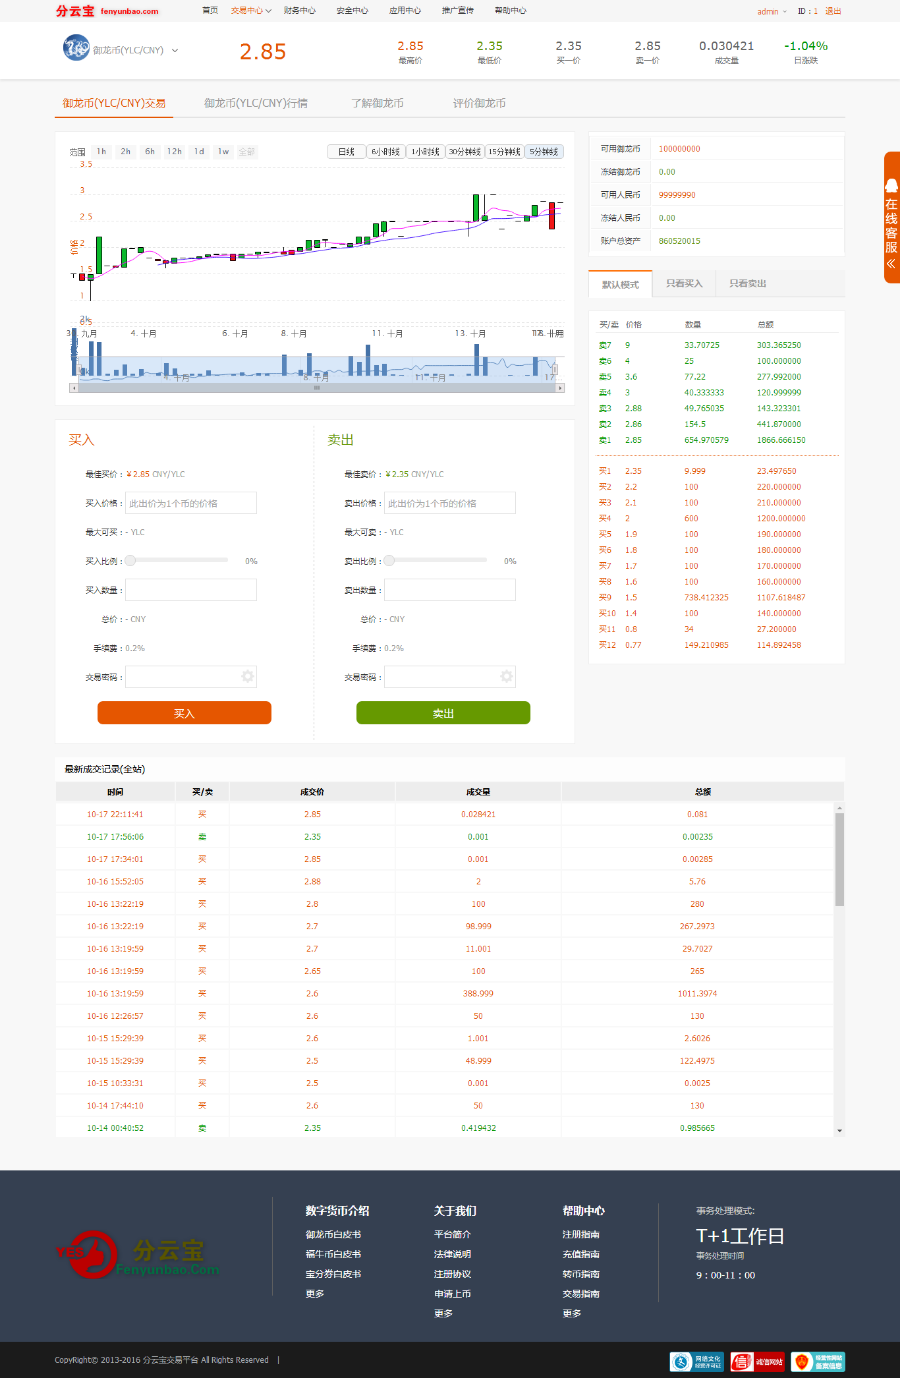
Task: Click the orange 买入 button
Action: [x=184, y=713]
